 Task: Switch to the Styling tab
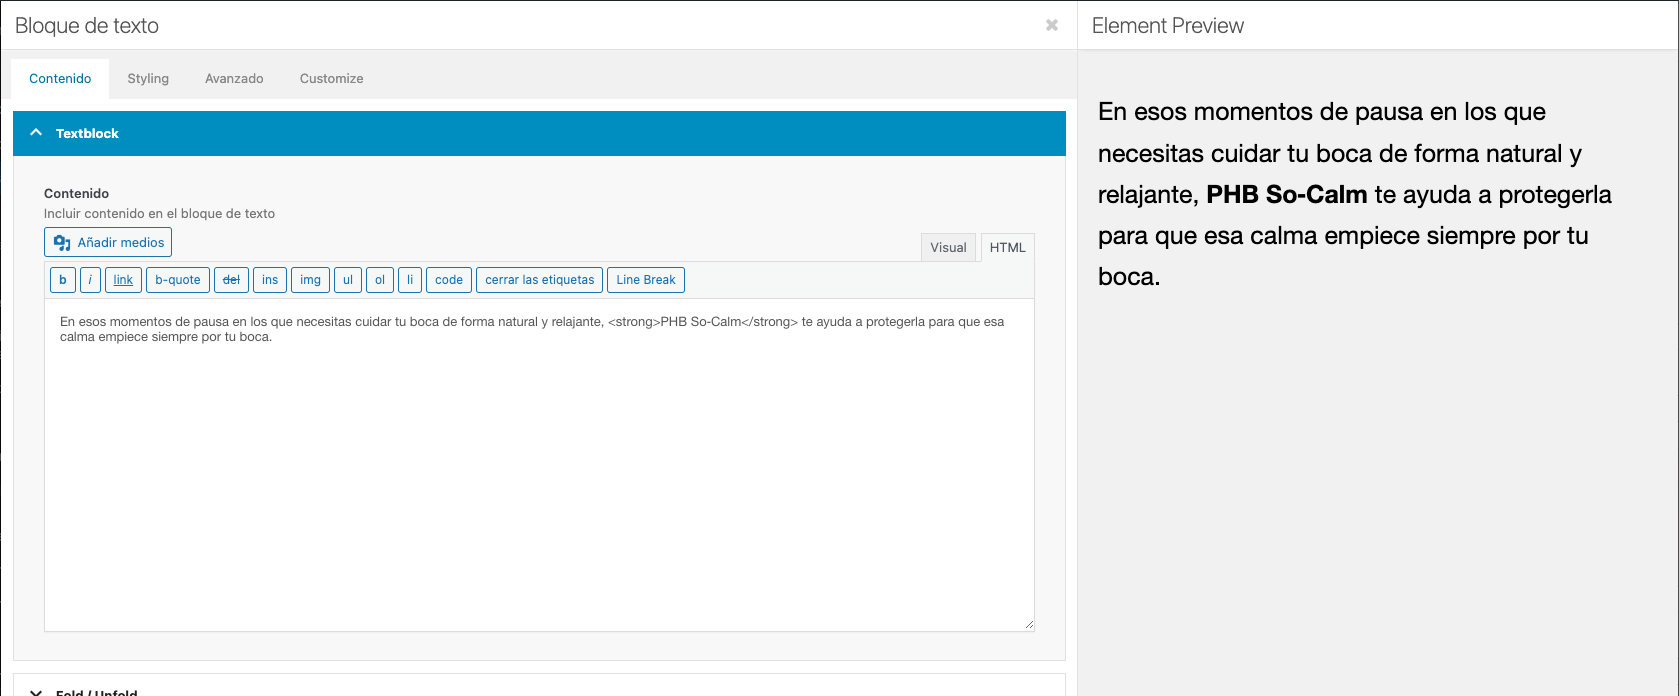pos(148,78)
